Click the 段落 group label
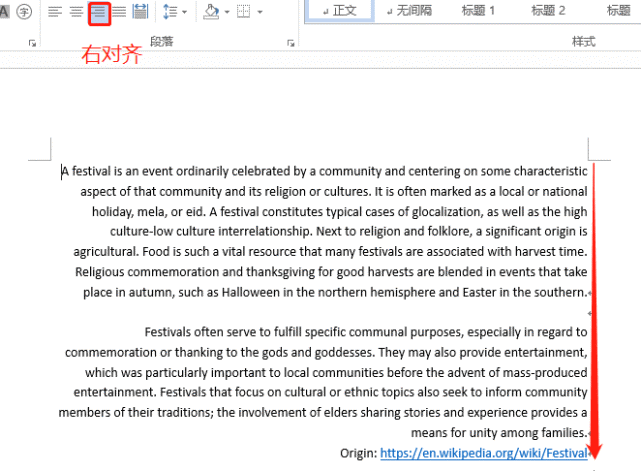Screen dimensions: 641x471 162,41
